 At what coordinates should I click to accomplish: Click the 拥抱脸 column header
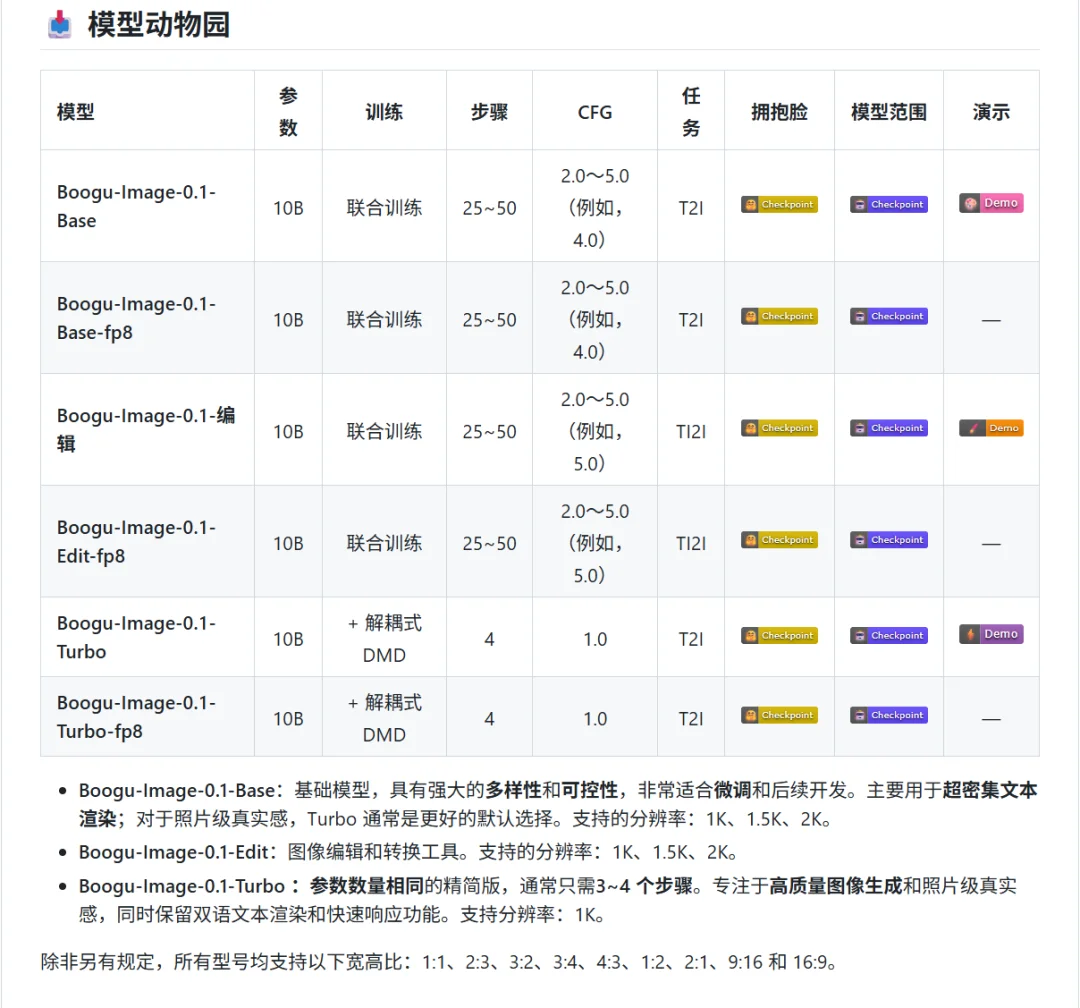(779, 112)
